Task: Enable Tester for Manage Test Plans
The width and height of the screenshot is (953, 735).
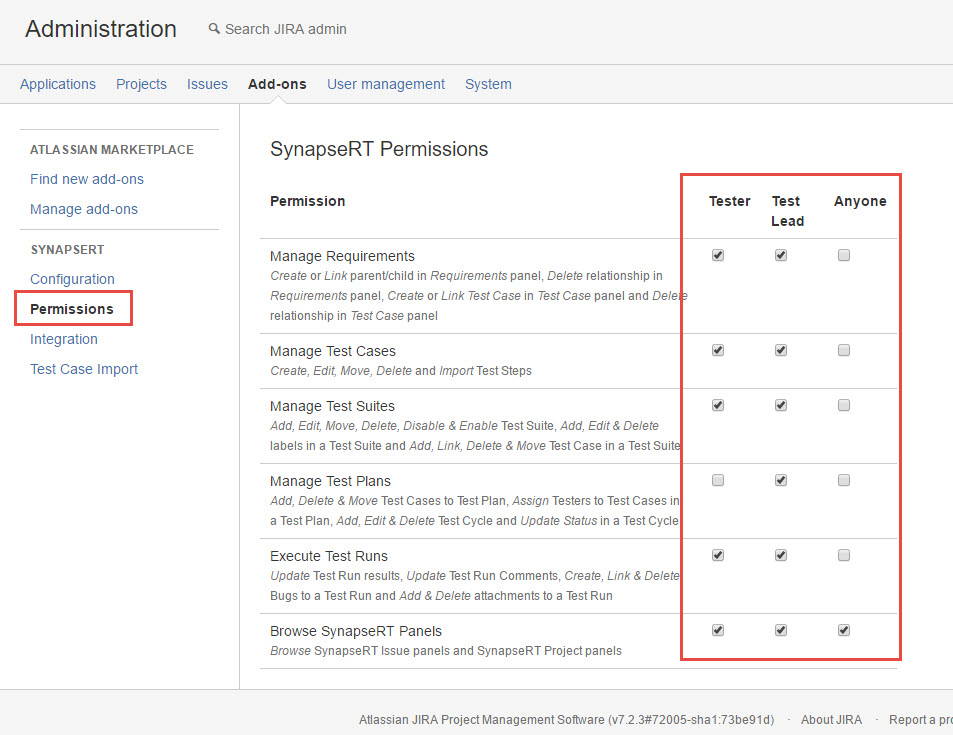Action: tap(718, 480)
